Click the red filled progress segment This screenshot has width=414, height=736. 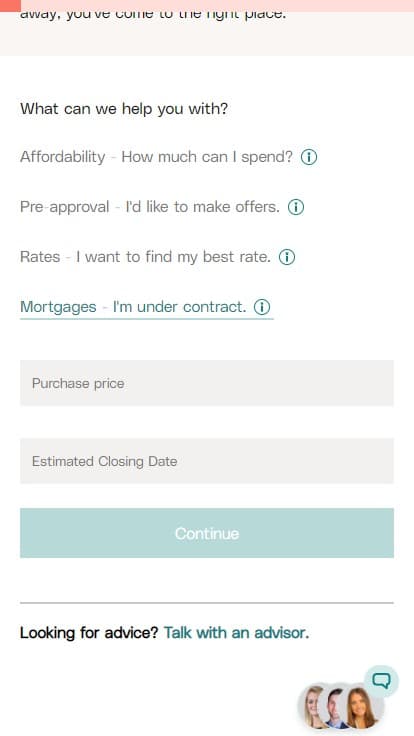(x=10, y=6)
